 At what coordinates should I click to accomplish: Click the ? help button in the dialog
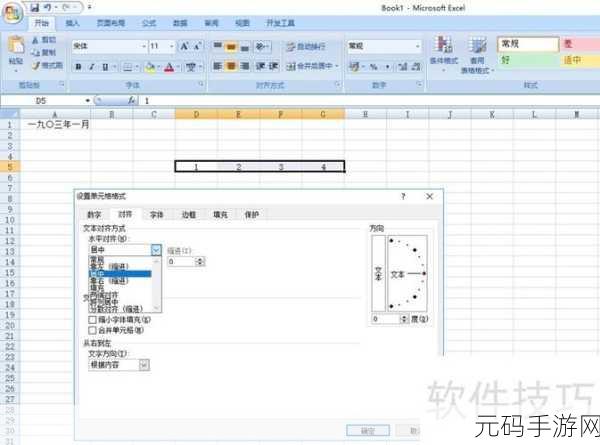coord(403,196)
